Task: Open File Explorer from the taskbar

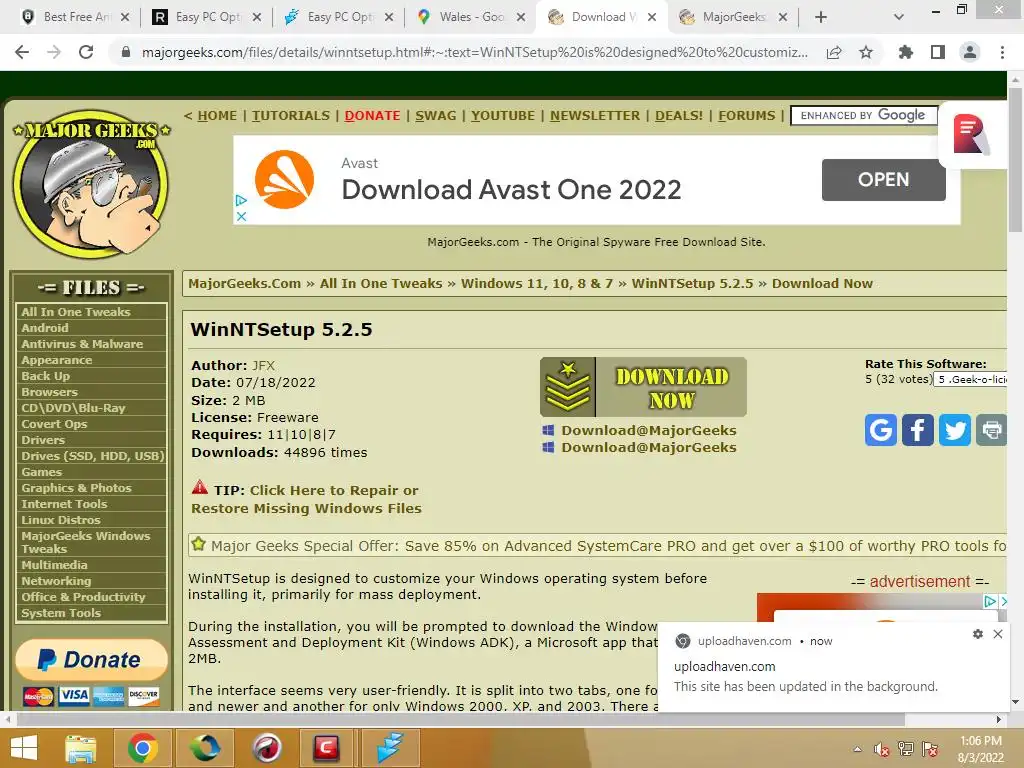Action: pos(81,748)
